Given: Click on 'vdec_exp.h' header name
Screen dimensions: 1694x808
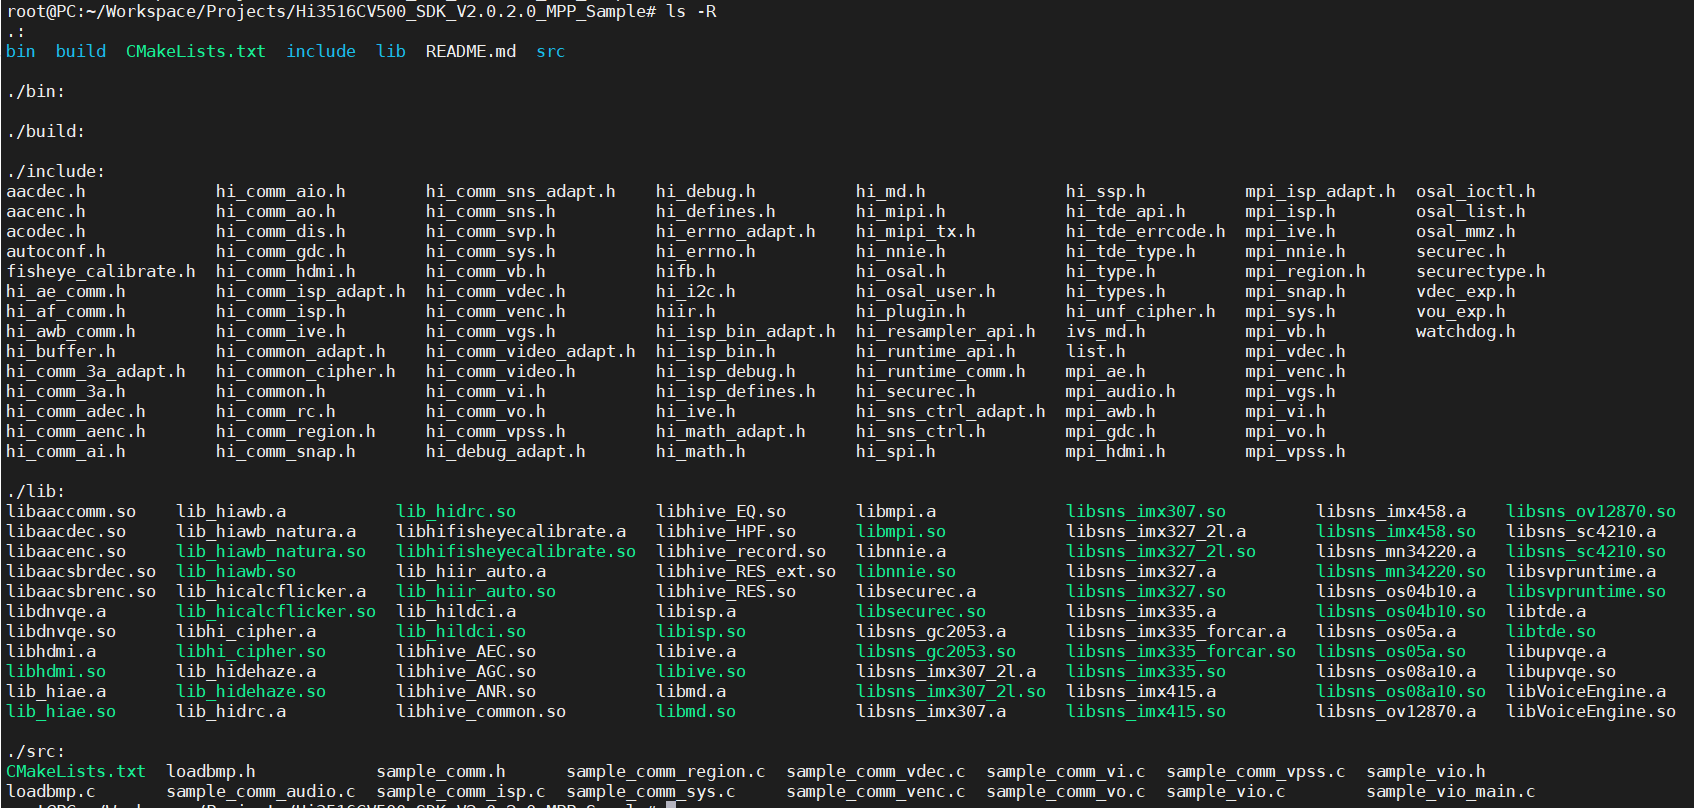Looking at the screenshot, I should pos(1466,291).
